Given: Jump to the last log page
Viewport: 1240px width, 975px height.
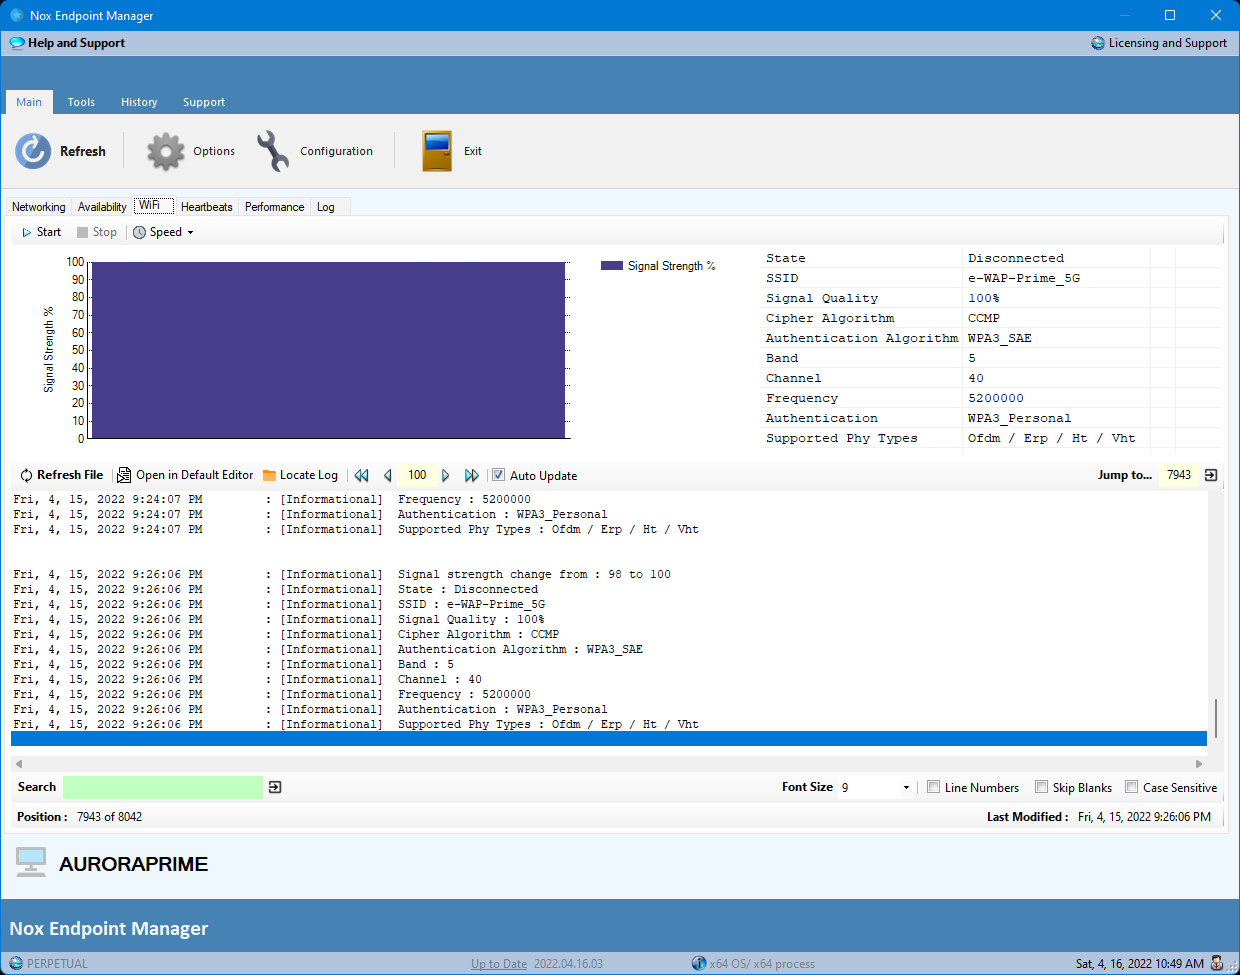Looking at the screenshot, I should (x=472, y=475).
